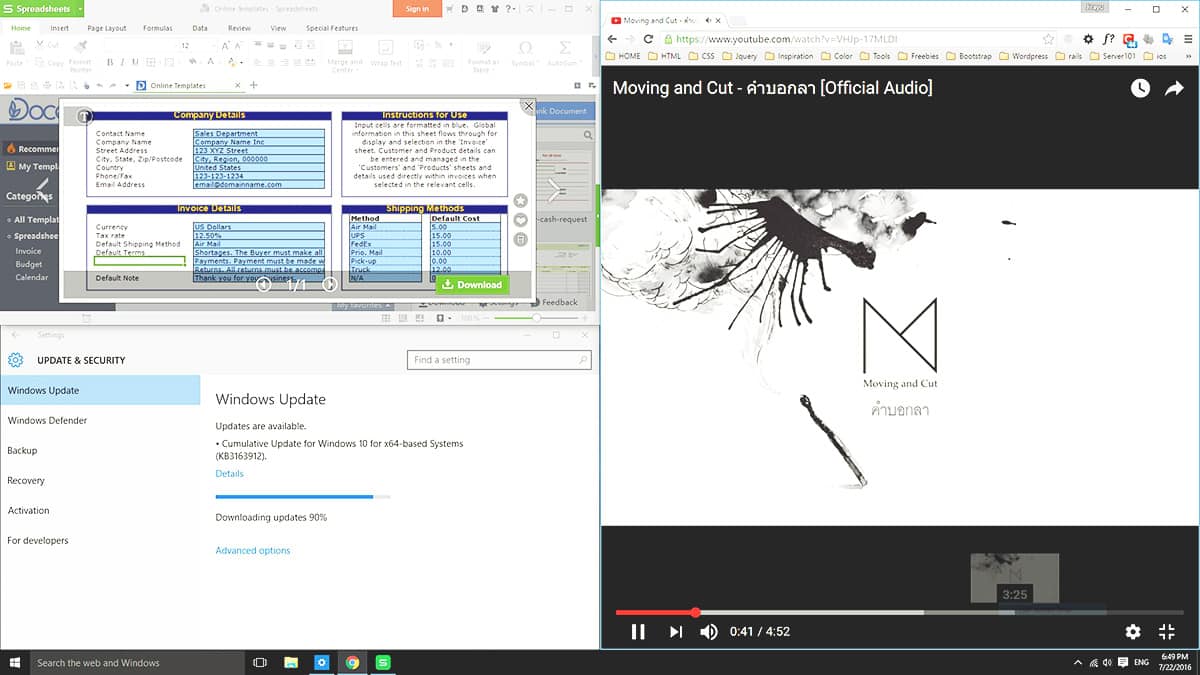The height and width of the screenshot is (675, 1200).
Task: Select Backup in Settings sidebar
Action: (x=100, y=450)
